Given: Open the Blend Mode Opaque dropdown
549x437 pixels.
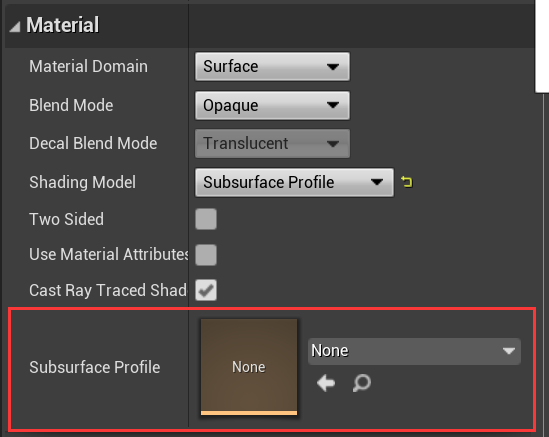Looking at the screenshot, I should 272,105.
